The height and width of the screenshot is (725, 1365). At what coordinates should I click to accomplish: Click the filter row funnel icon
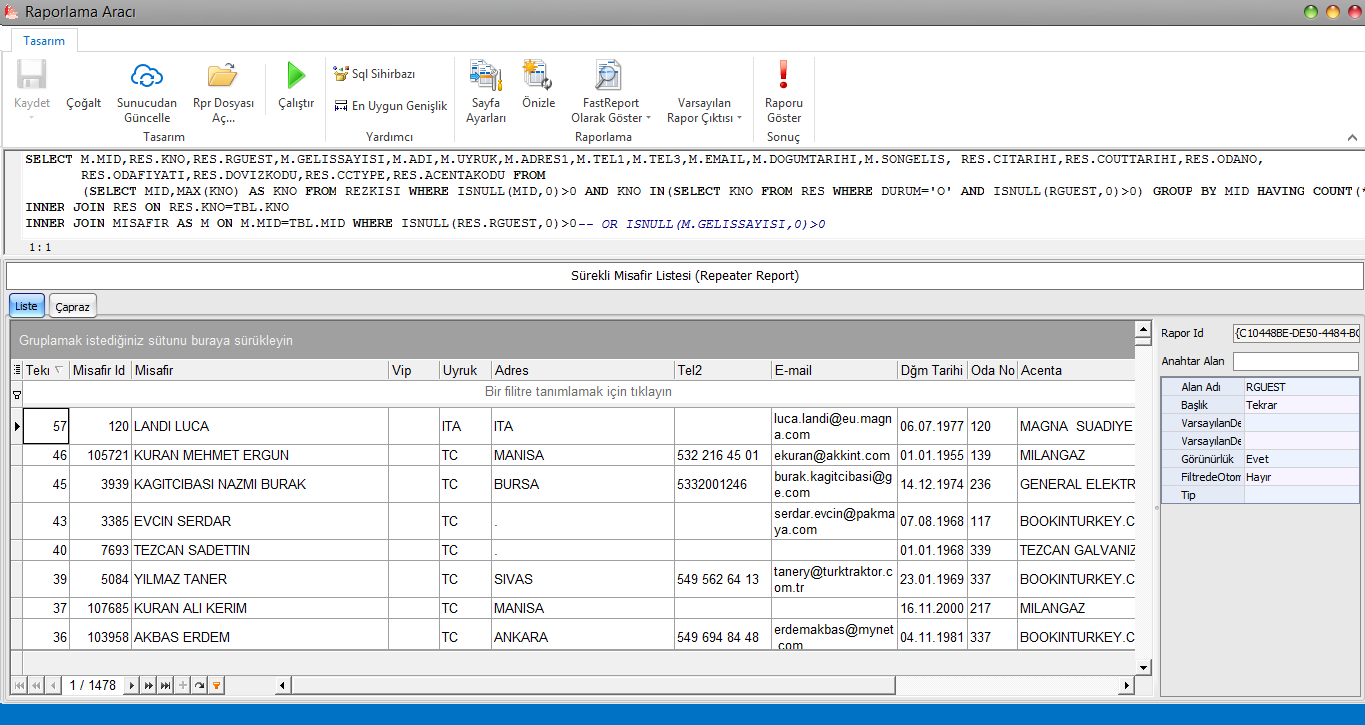[16, 395]
